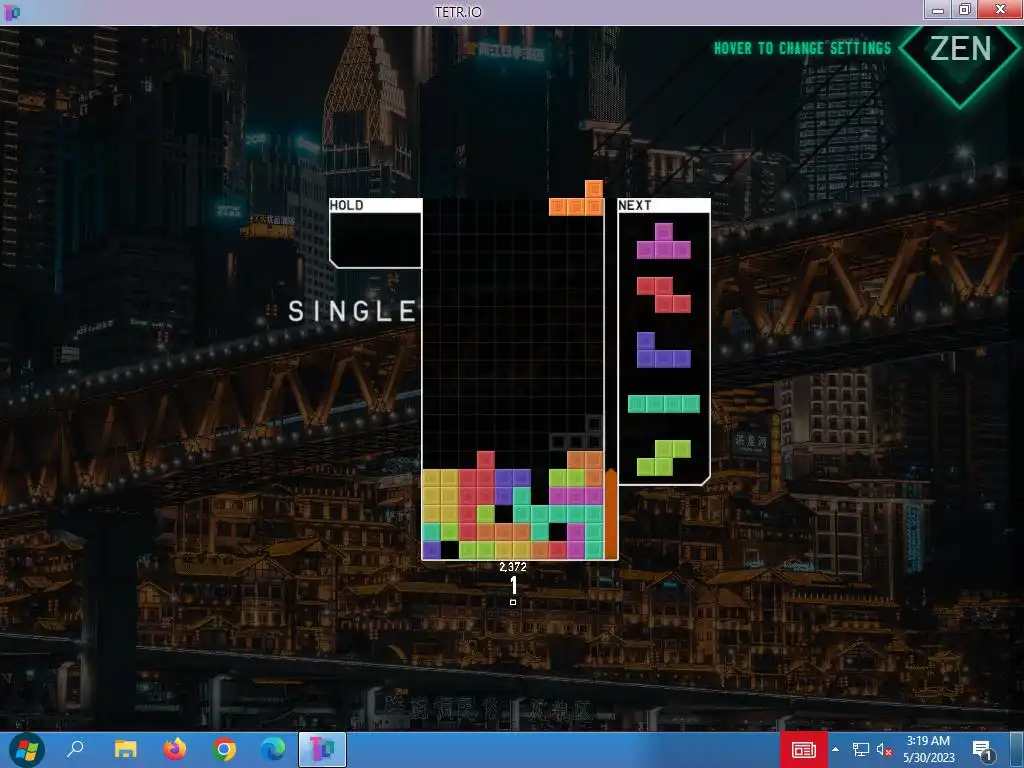Close the TETR.IO window
This screenshot has height=768, width=1024.
click(1000, 9)
